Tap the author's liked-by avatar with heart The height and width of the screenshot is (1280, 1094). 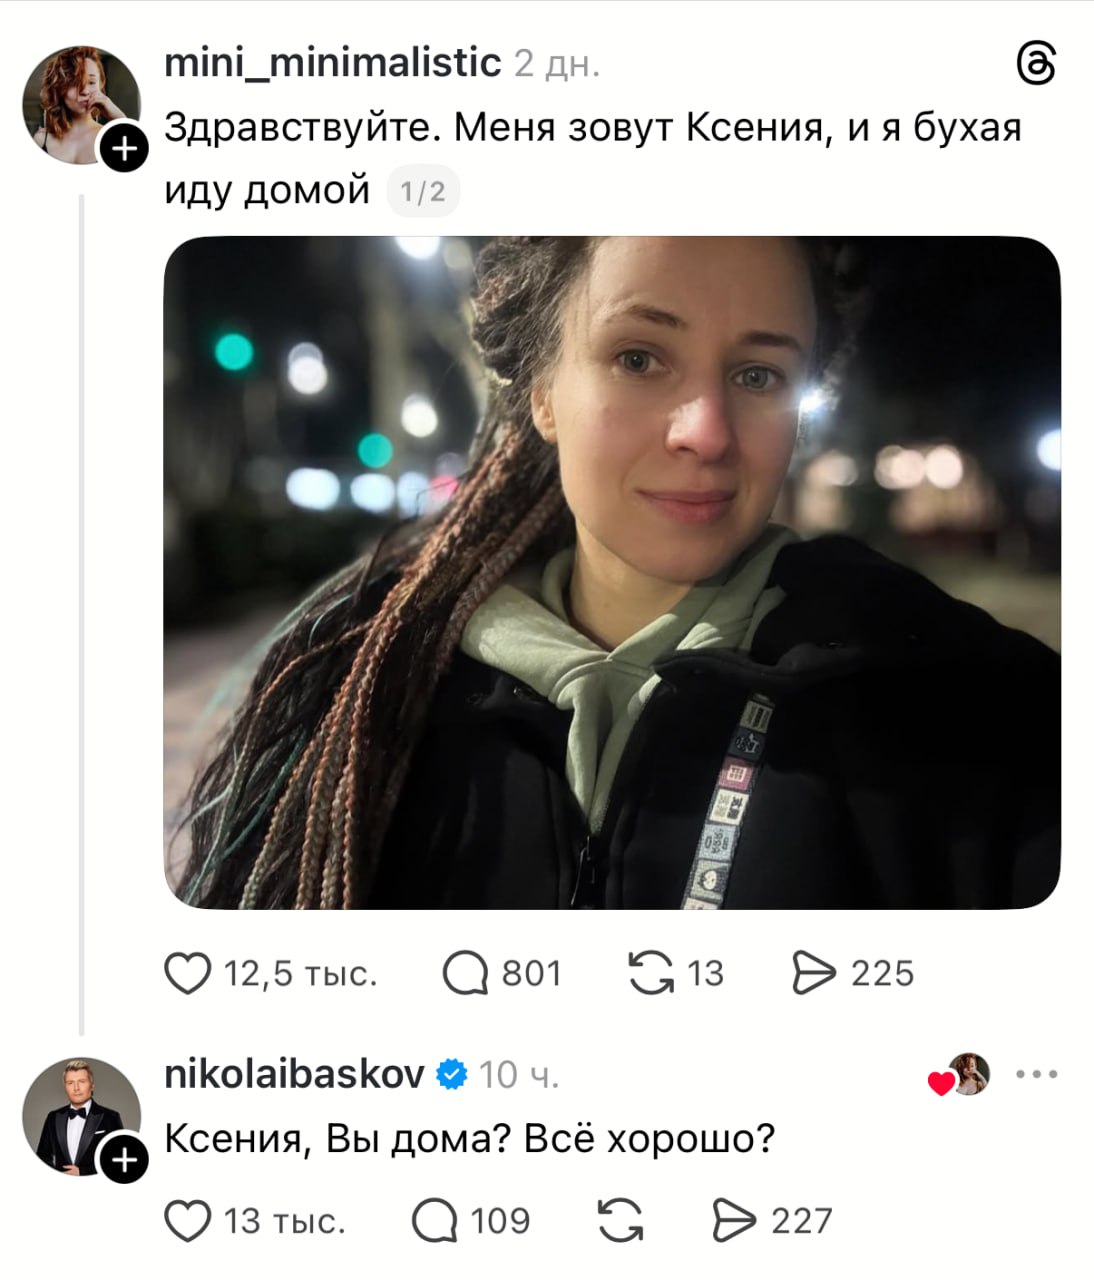pyautogui.click(x=960, y=1075)
